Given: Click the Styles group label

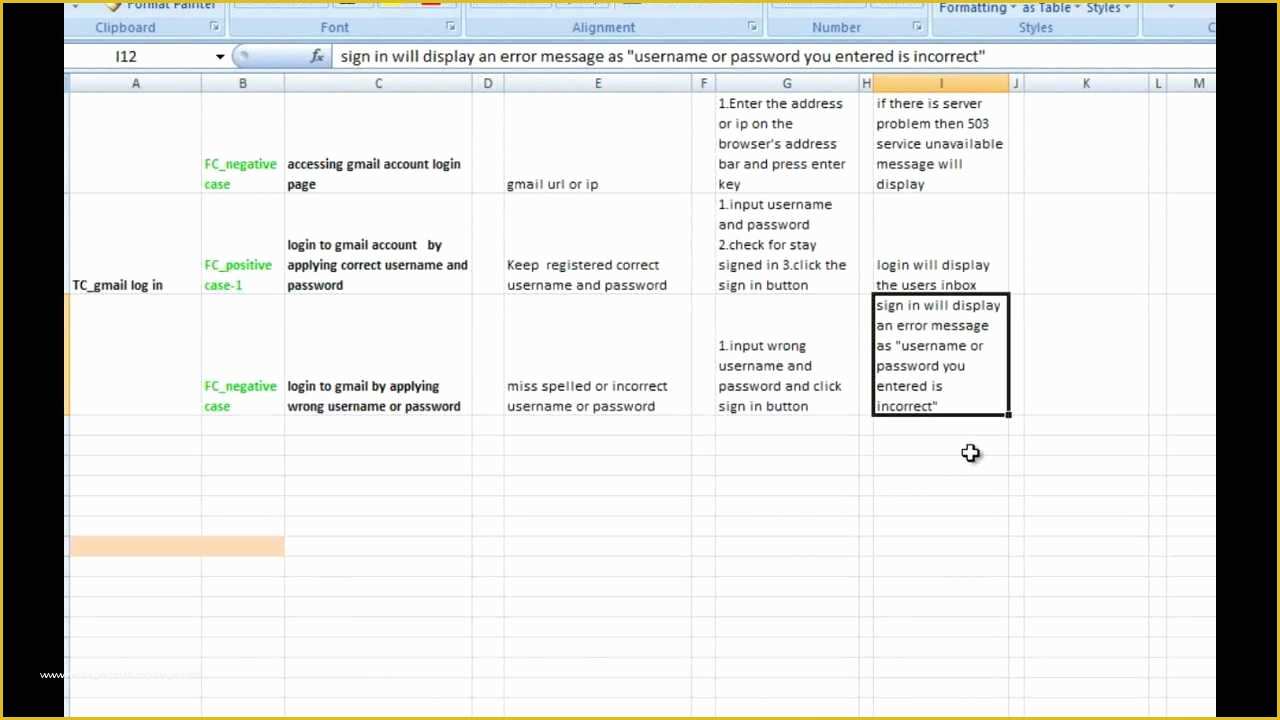Looking at the screenshot, I should pos(1034,27).
